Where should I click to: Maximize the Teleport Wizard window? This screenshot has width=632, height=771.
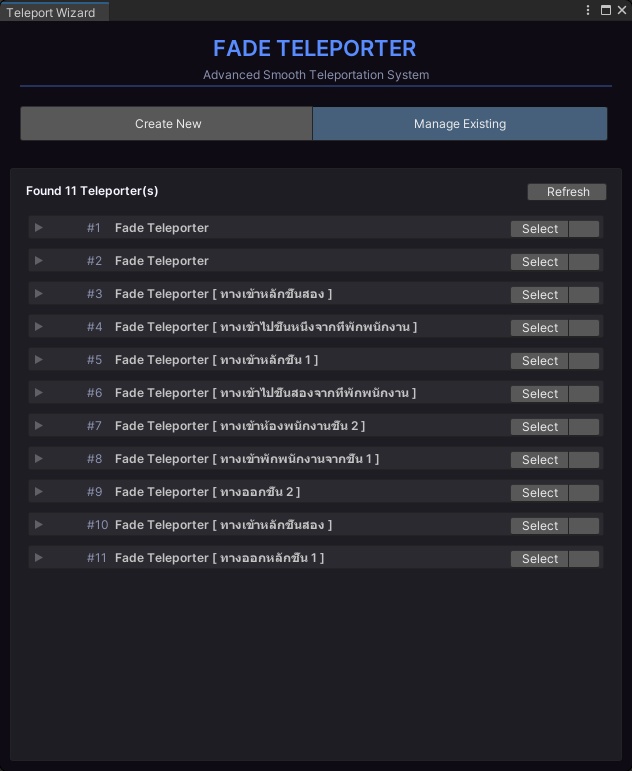pos(605,10)
